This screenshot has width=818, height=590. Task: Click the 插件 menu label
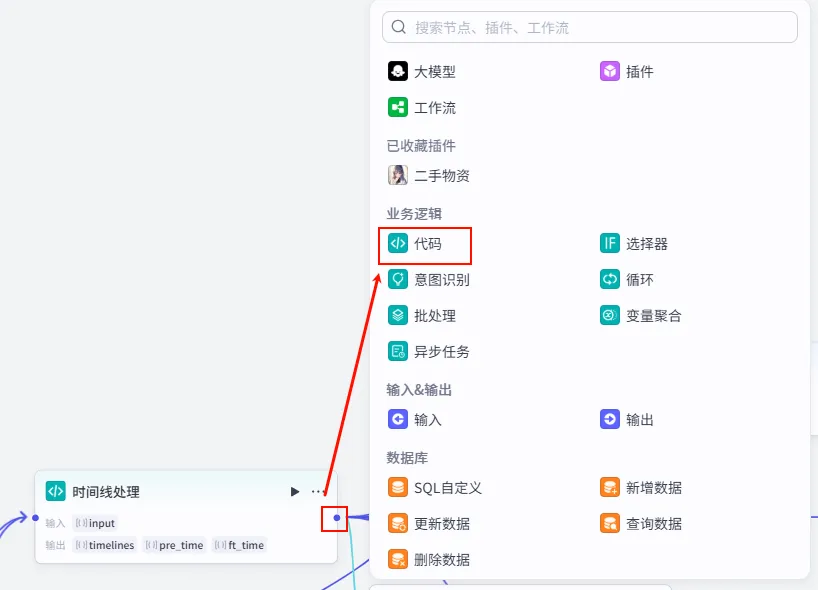coord(640,71)
